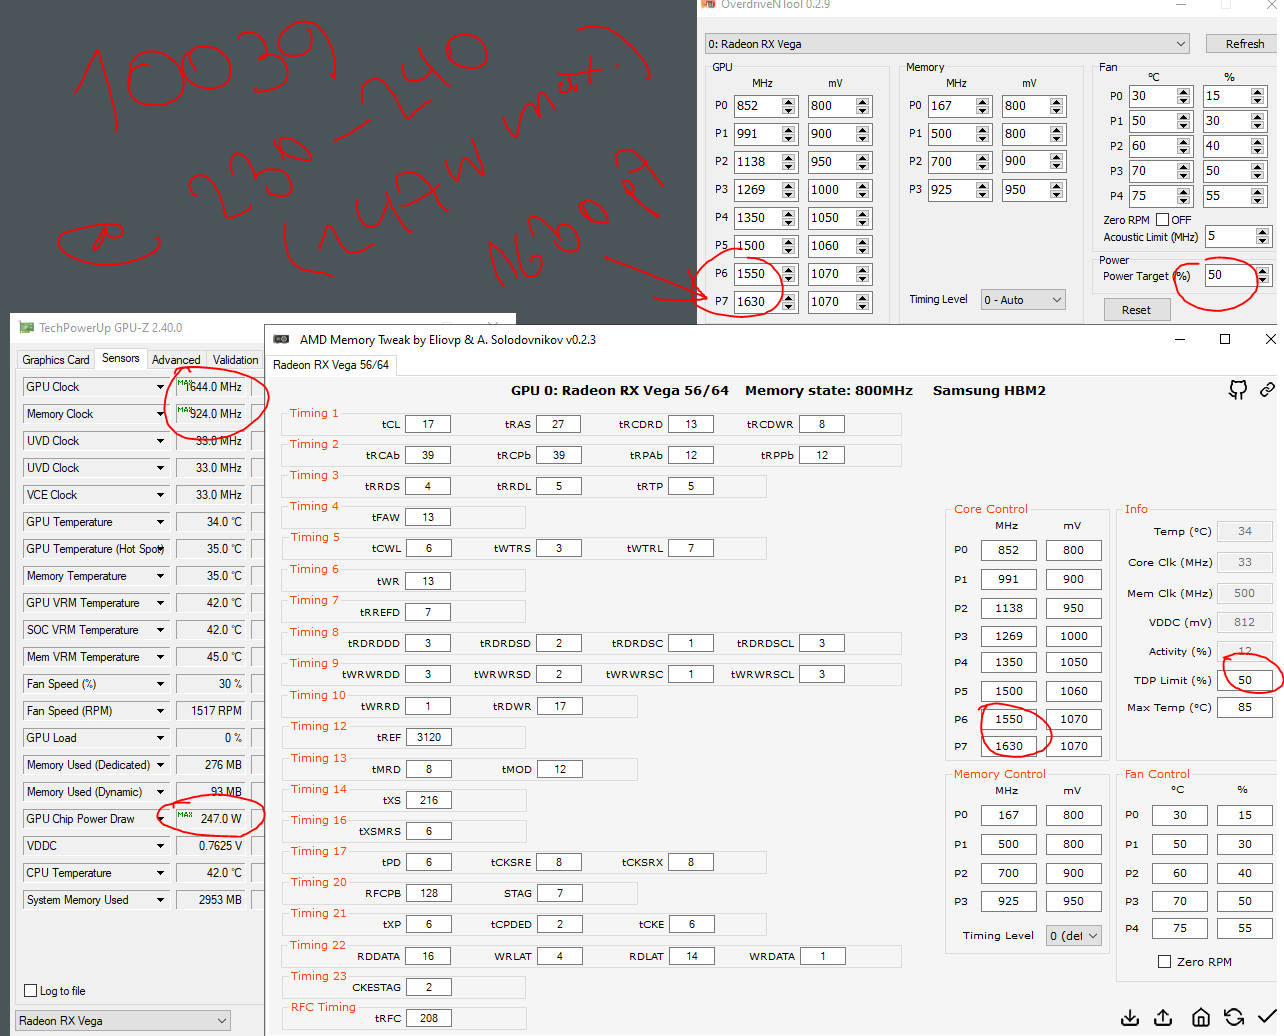Click the GPU Chip Power Draw value 247.0 W

pyautogui.click(x=210, y=819)
